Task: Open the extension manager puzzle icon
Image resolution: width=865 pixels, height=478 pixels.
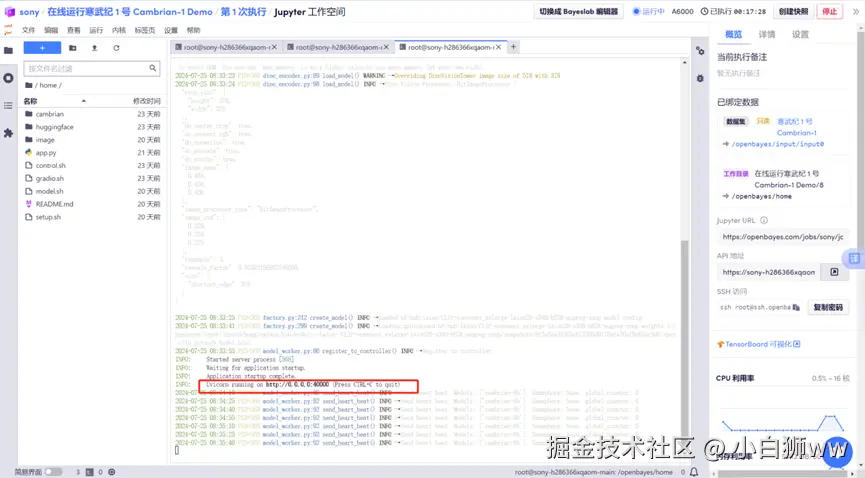Action: pyautogui.click(x=8, y=133)
